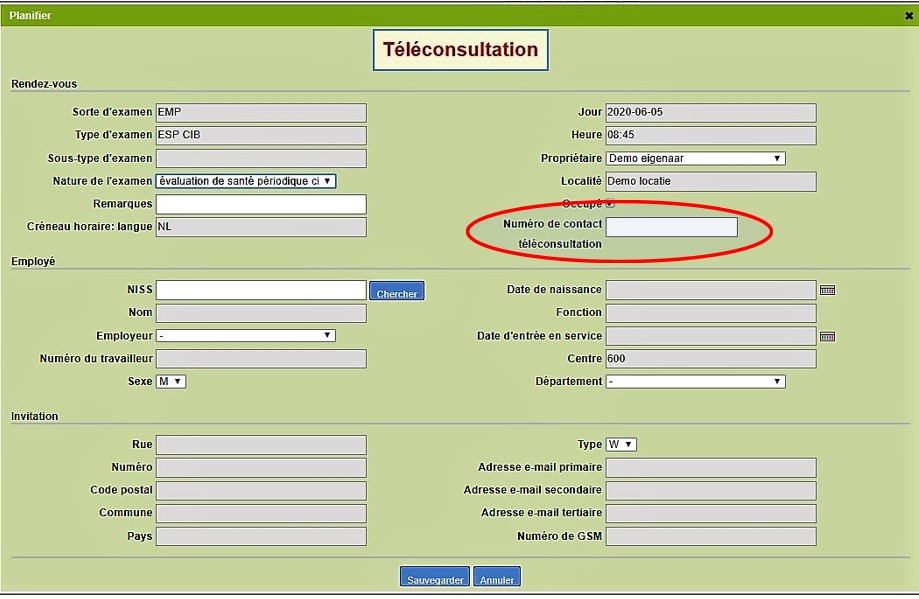Image resolution: width=919 pixels, height=599 pixels.
Task: Click the Centre field showing 600
Action: tap(711, 359)
